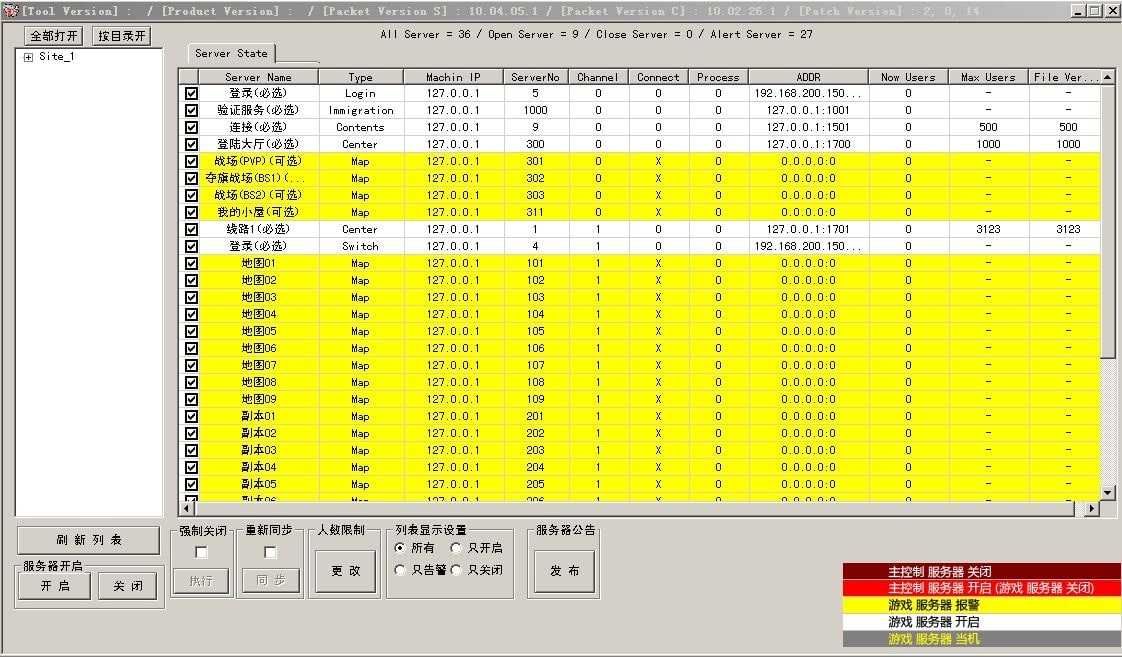The image size is (1122, 657).
Task: Uncheck the 登录(必选) Login server row
Action: point(191,94)
